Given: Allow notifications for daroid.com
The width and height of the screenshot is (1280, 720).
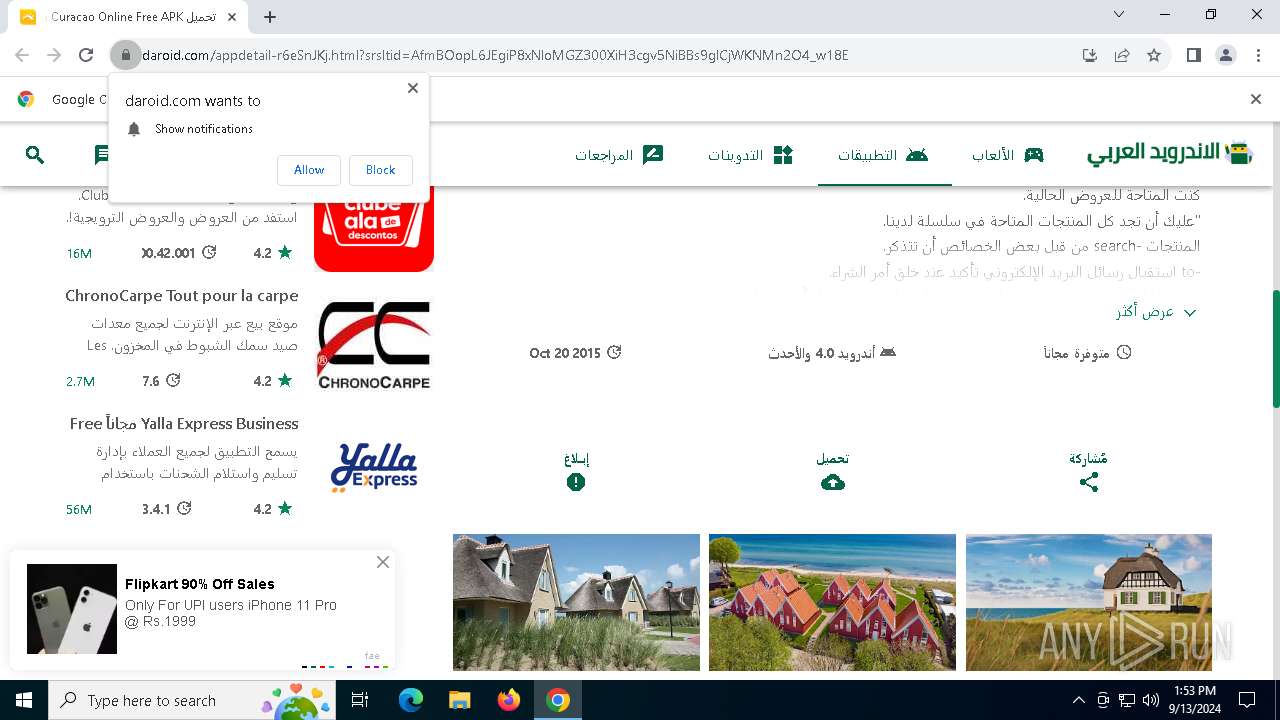Looking at the screenshot, I should point(309,170).
